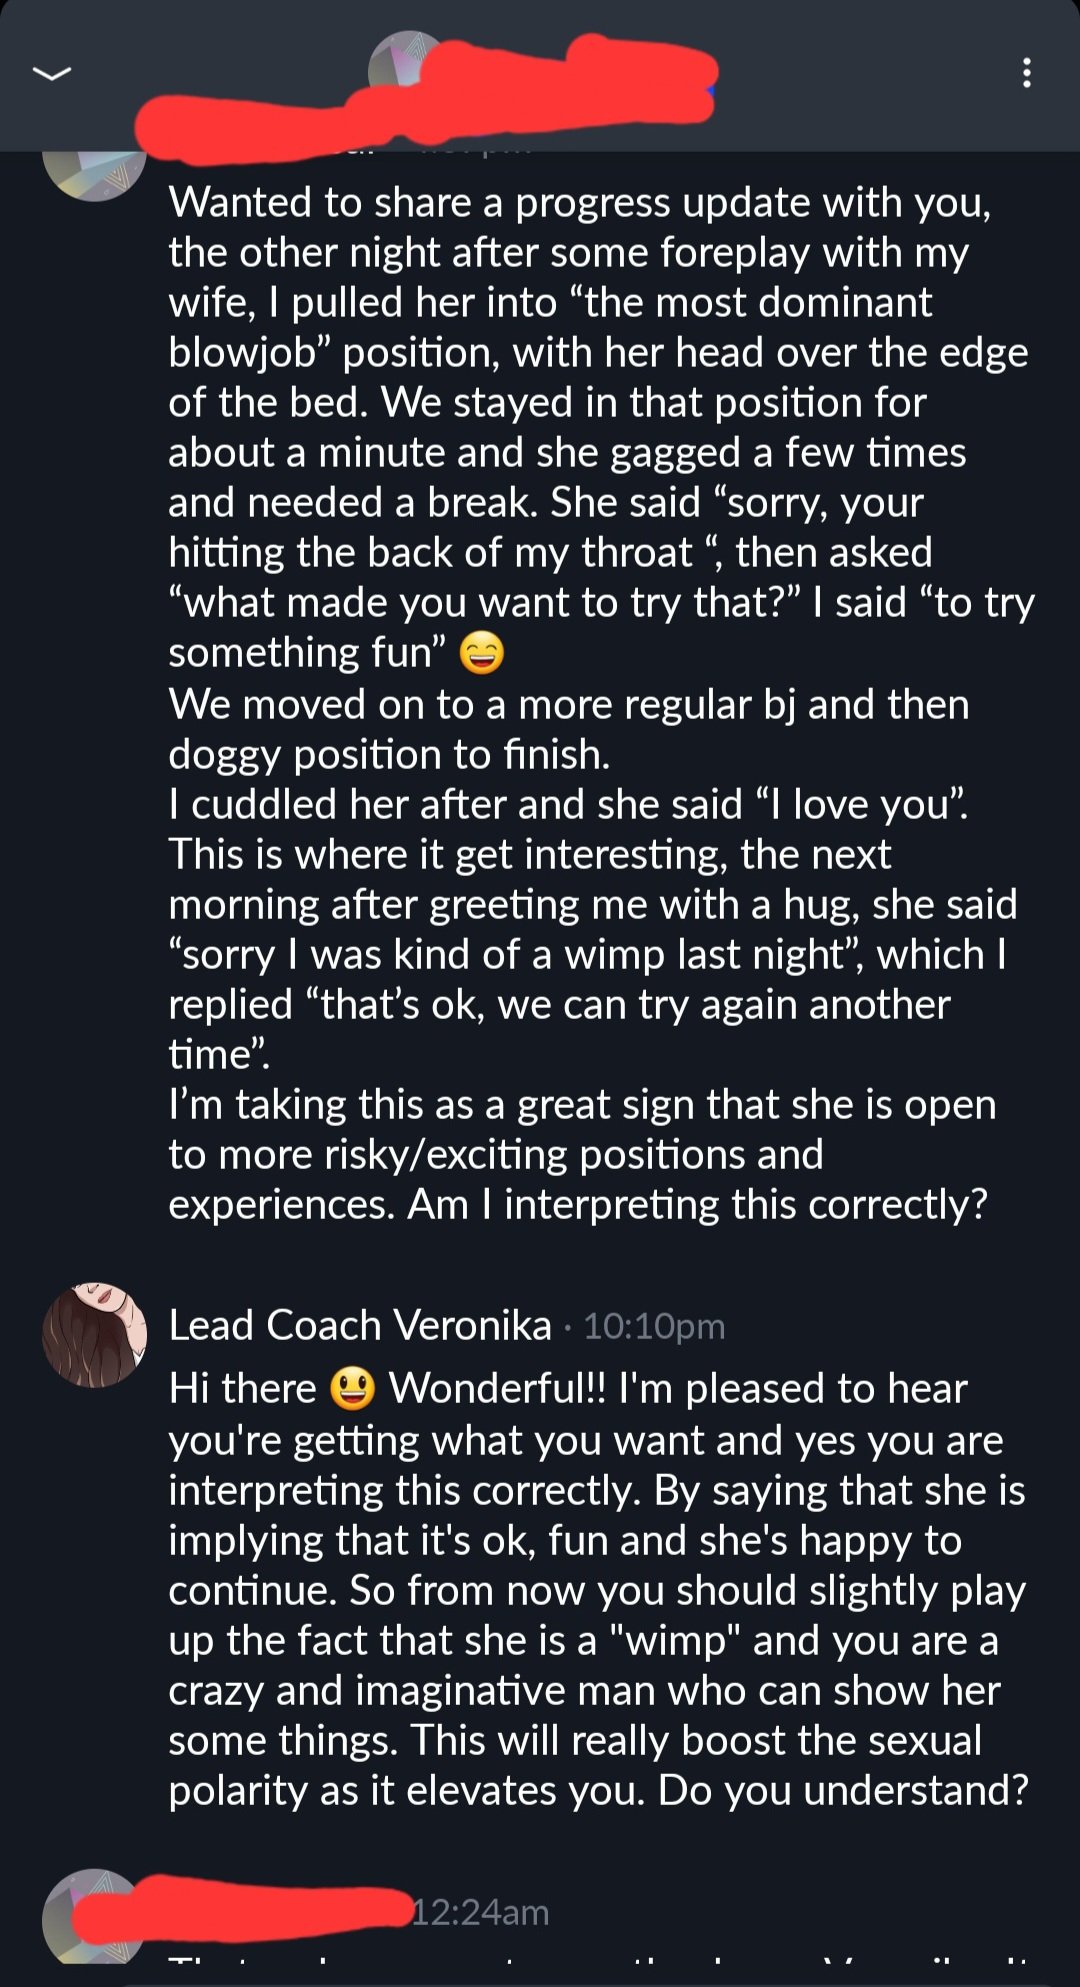Image resolution: width=1080 pixels, height=1987 pixels.
Task: Open Lead Coach Veronika's profile picture
Action: (95, 1334)
